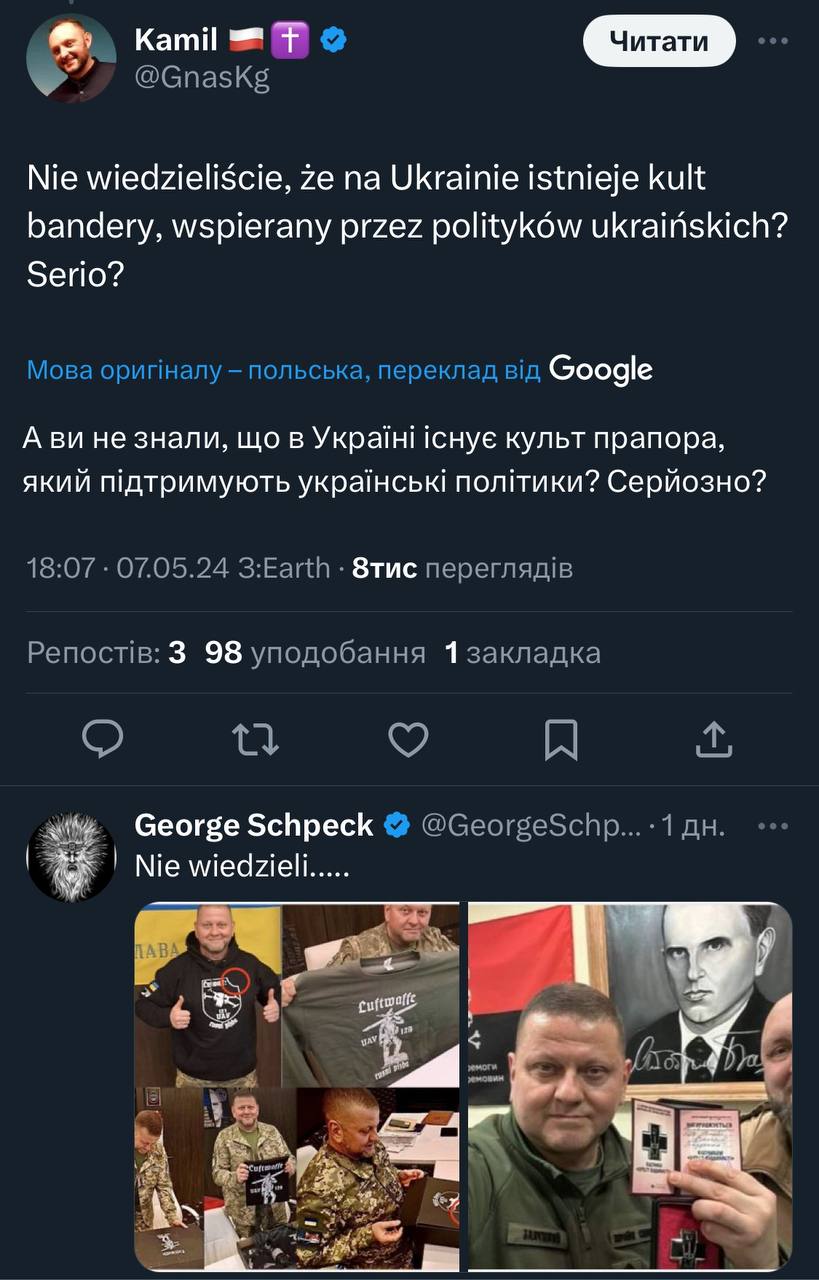
Task: Open George Schpeck's profile avatar
Action: click(x=71, y=857)
